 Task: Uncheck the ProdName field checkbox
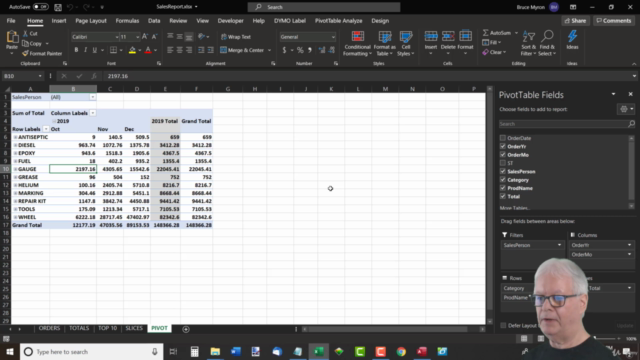pos(503,188)
